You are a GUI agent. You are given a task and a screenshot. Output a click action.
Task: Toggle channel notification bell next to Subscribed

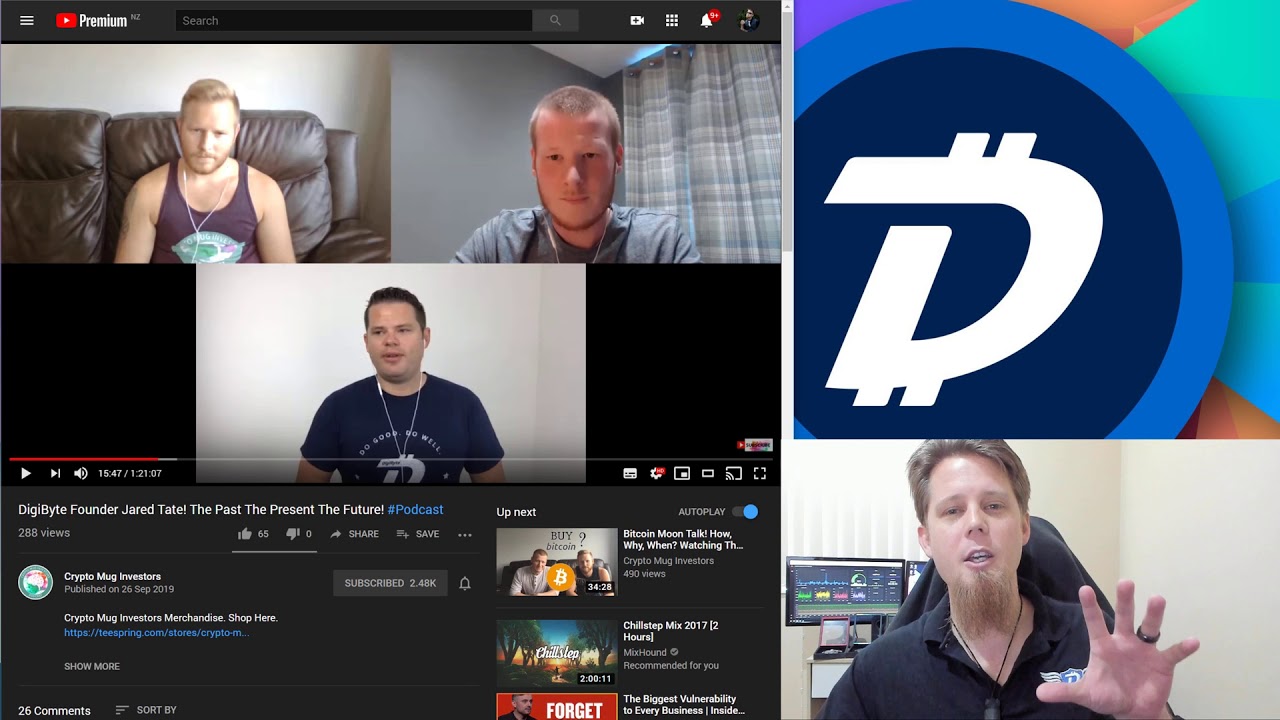[x=465, y=583]
